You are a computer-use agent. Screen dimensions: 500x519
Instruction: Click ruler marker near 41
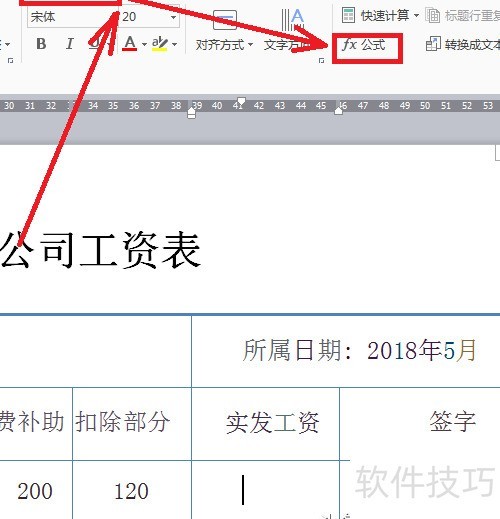tap(241, 101)
